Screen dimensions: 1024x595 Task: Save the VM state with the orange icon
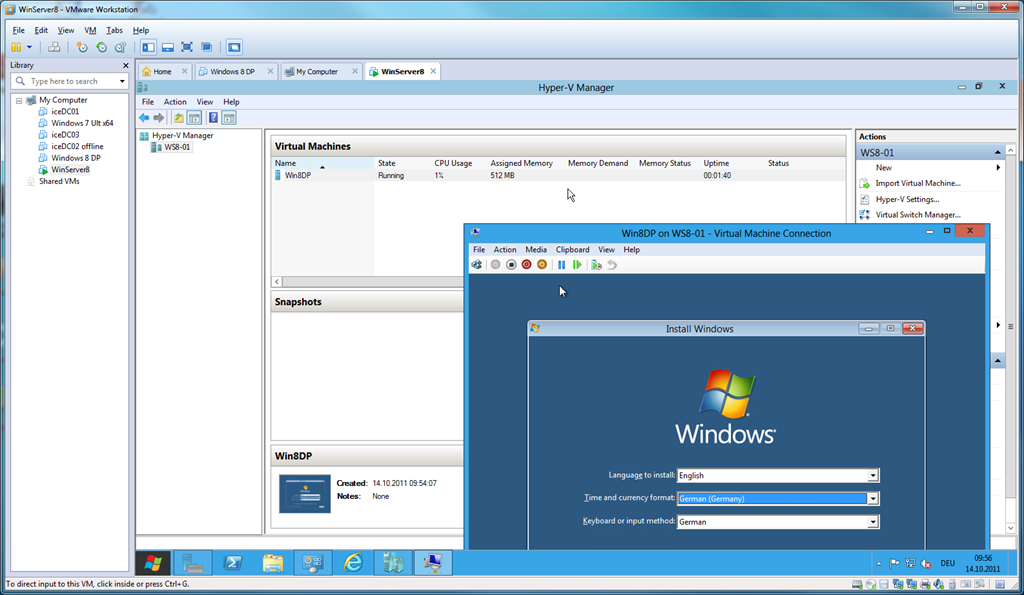542,265
